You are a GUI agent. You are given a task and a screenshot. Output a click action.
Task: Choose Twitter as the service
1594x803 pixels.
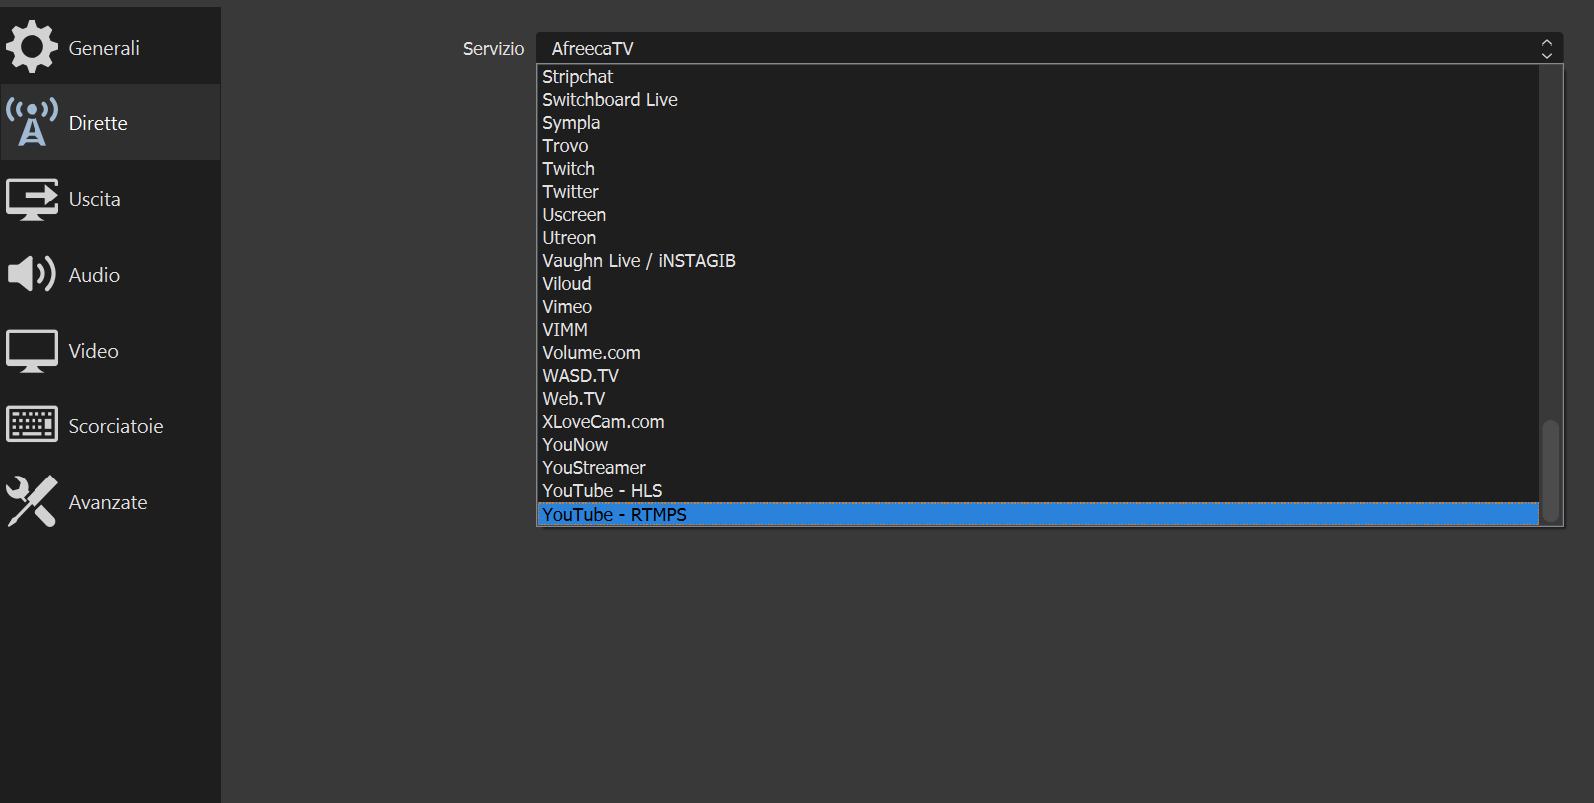1038,192
